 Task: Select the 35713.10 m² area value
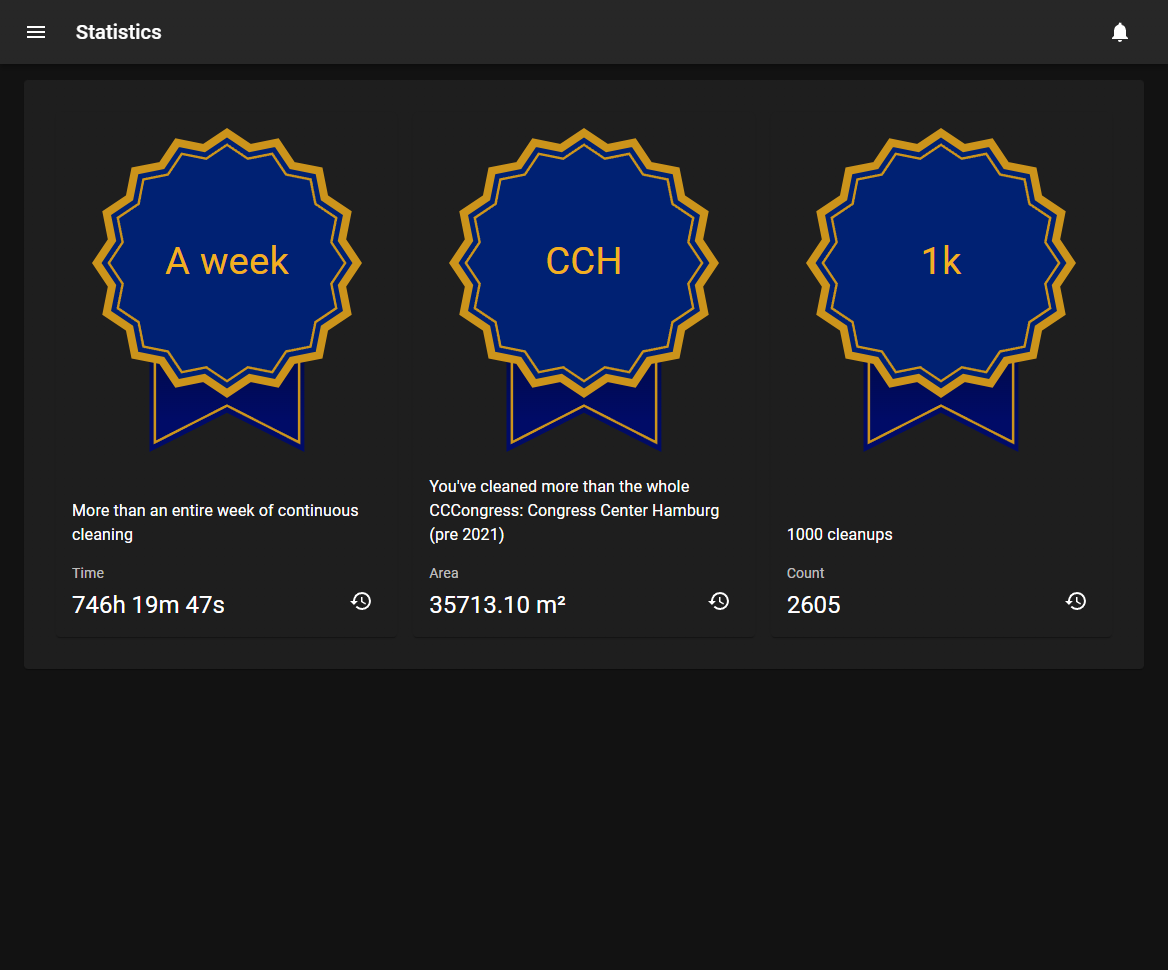pyautogui.click(x=498, y=605)
